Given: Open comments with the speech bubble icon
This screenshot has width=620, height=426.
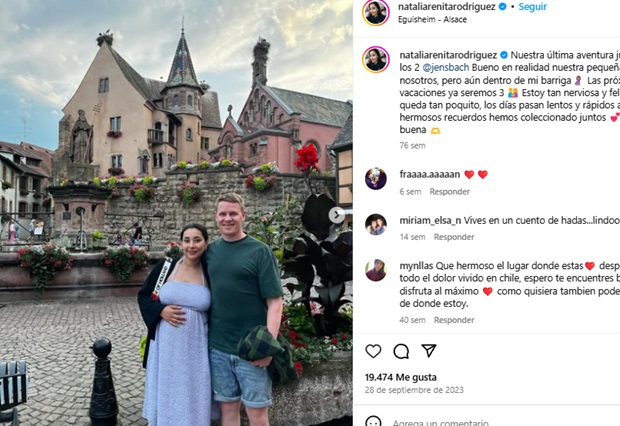Looking at the screenshot, I should pyautogui.click(x=401, y=351).
